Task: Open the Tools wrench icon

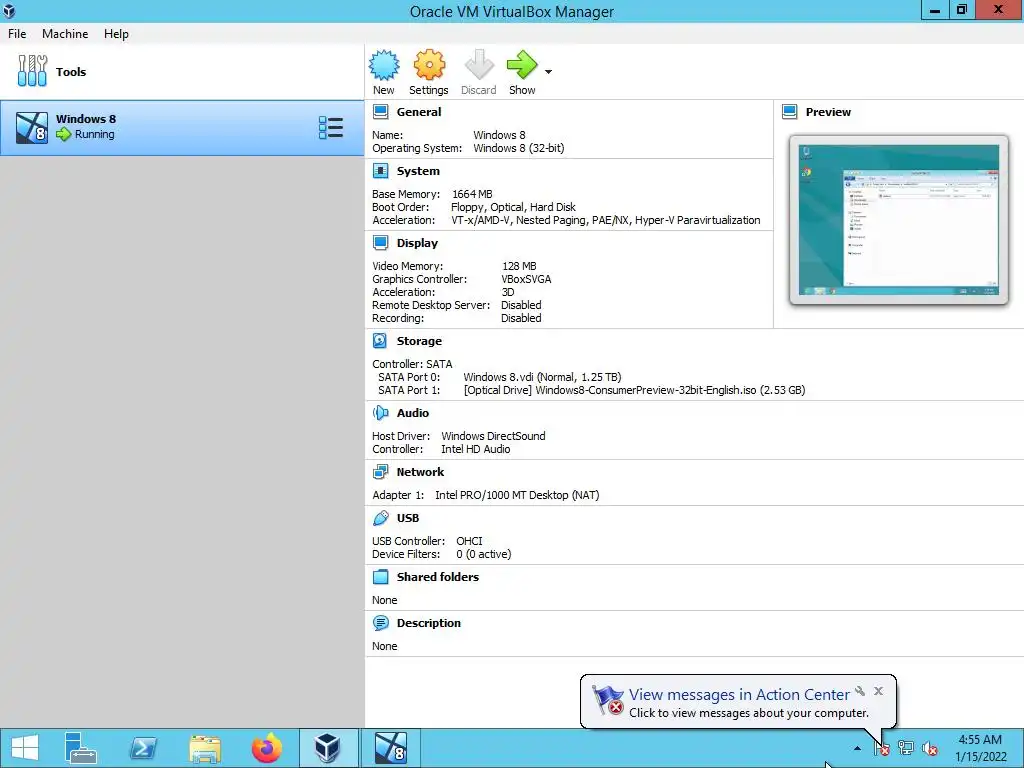Action: tap(32, 71)
